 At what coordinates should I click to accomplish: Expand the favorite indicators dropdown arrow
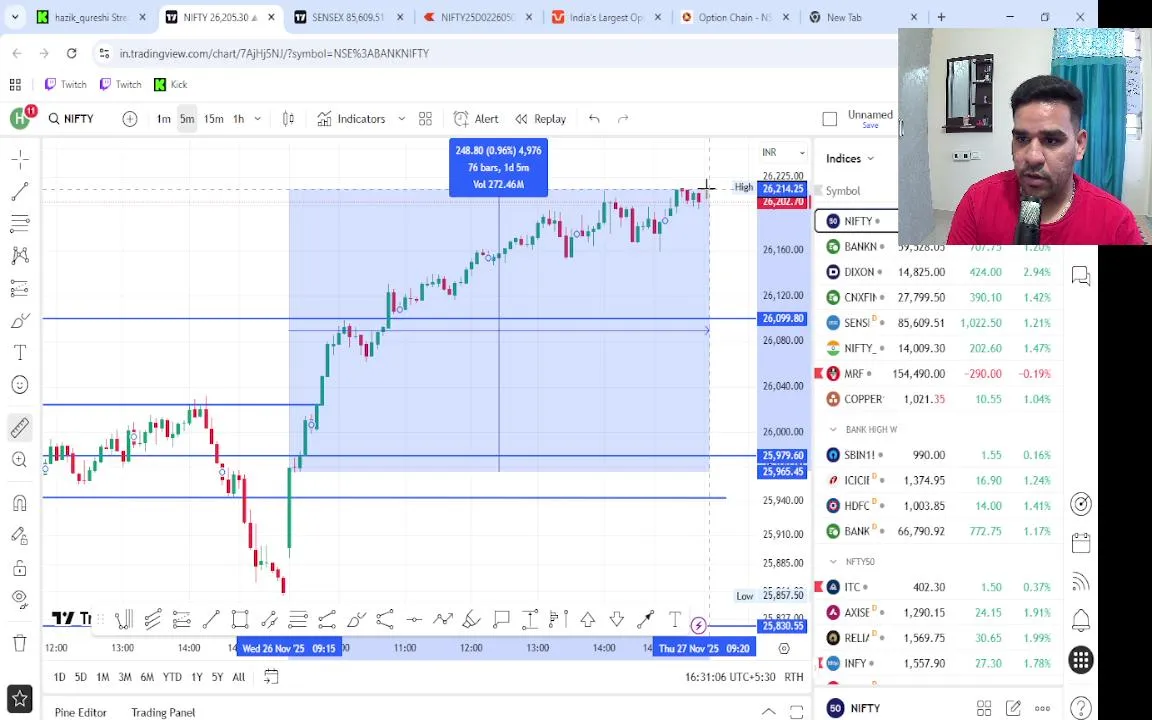(401, 119)
